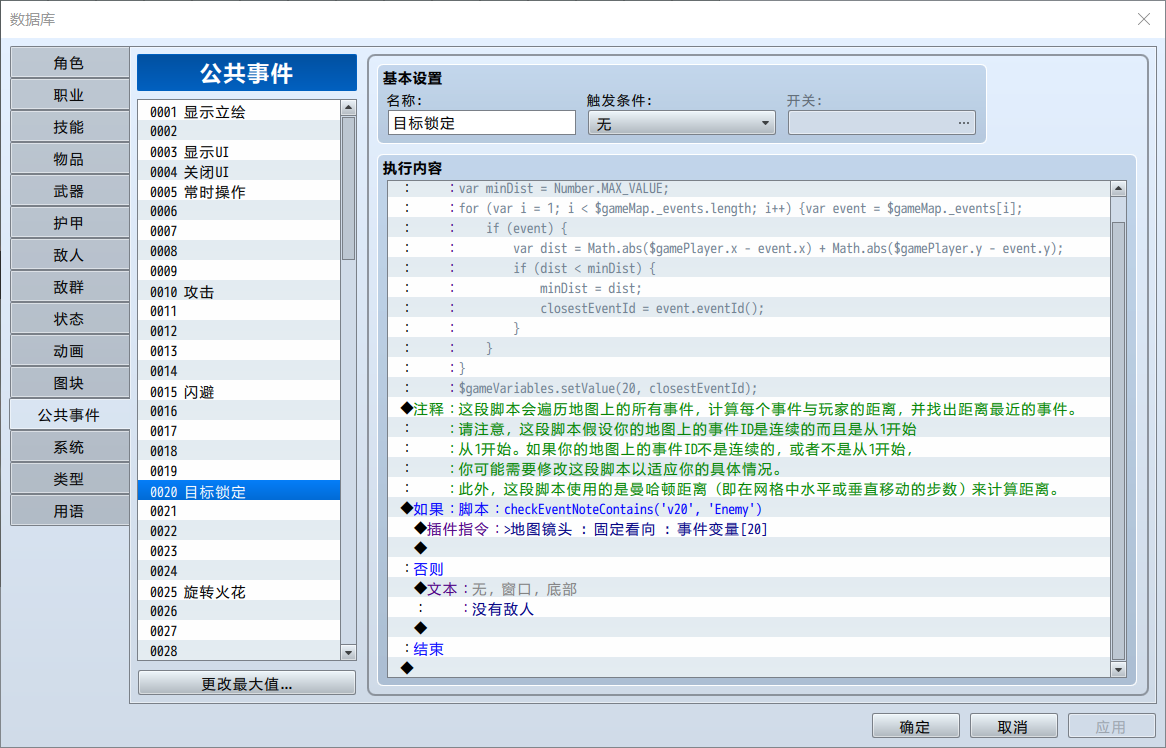Select the 插件指令 地图镜头 固定看向 line

pos(749,529)
